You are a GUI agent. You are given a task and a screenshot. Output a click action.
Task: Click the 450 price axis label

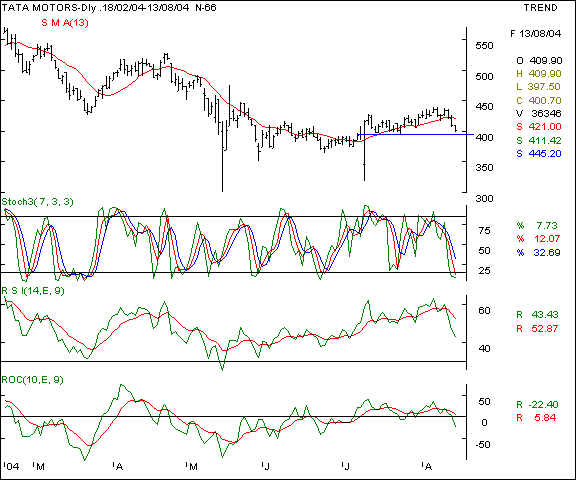[x=484, y=107]
